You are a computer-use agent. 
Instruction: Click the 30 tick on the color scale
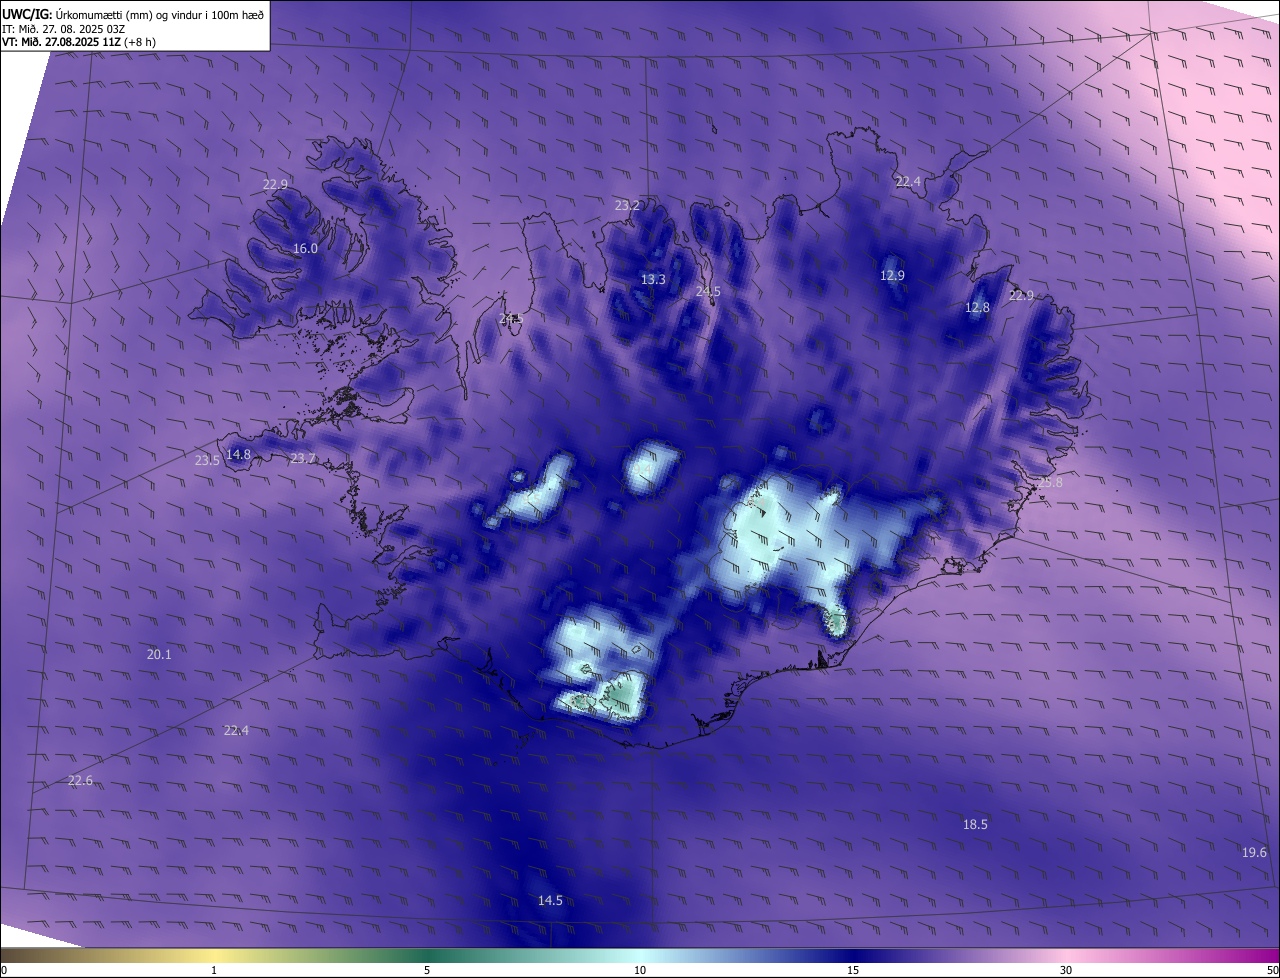click(1066, 970)
